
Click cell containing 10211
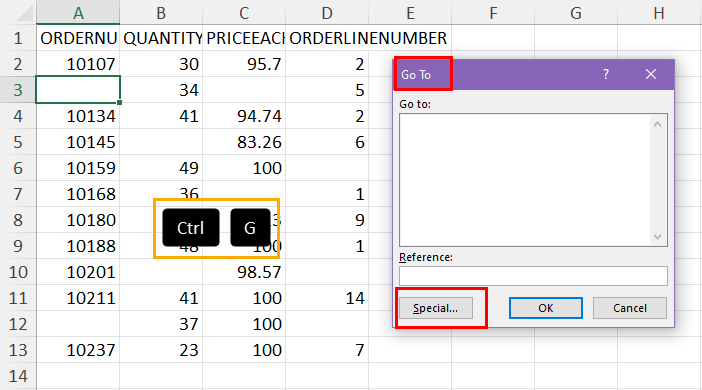[x=78, y=298]
